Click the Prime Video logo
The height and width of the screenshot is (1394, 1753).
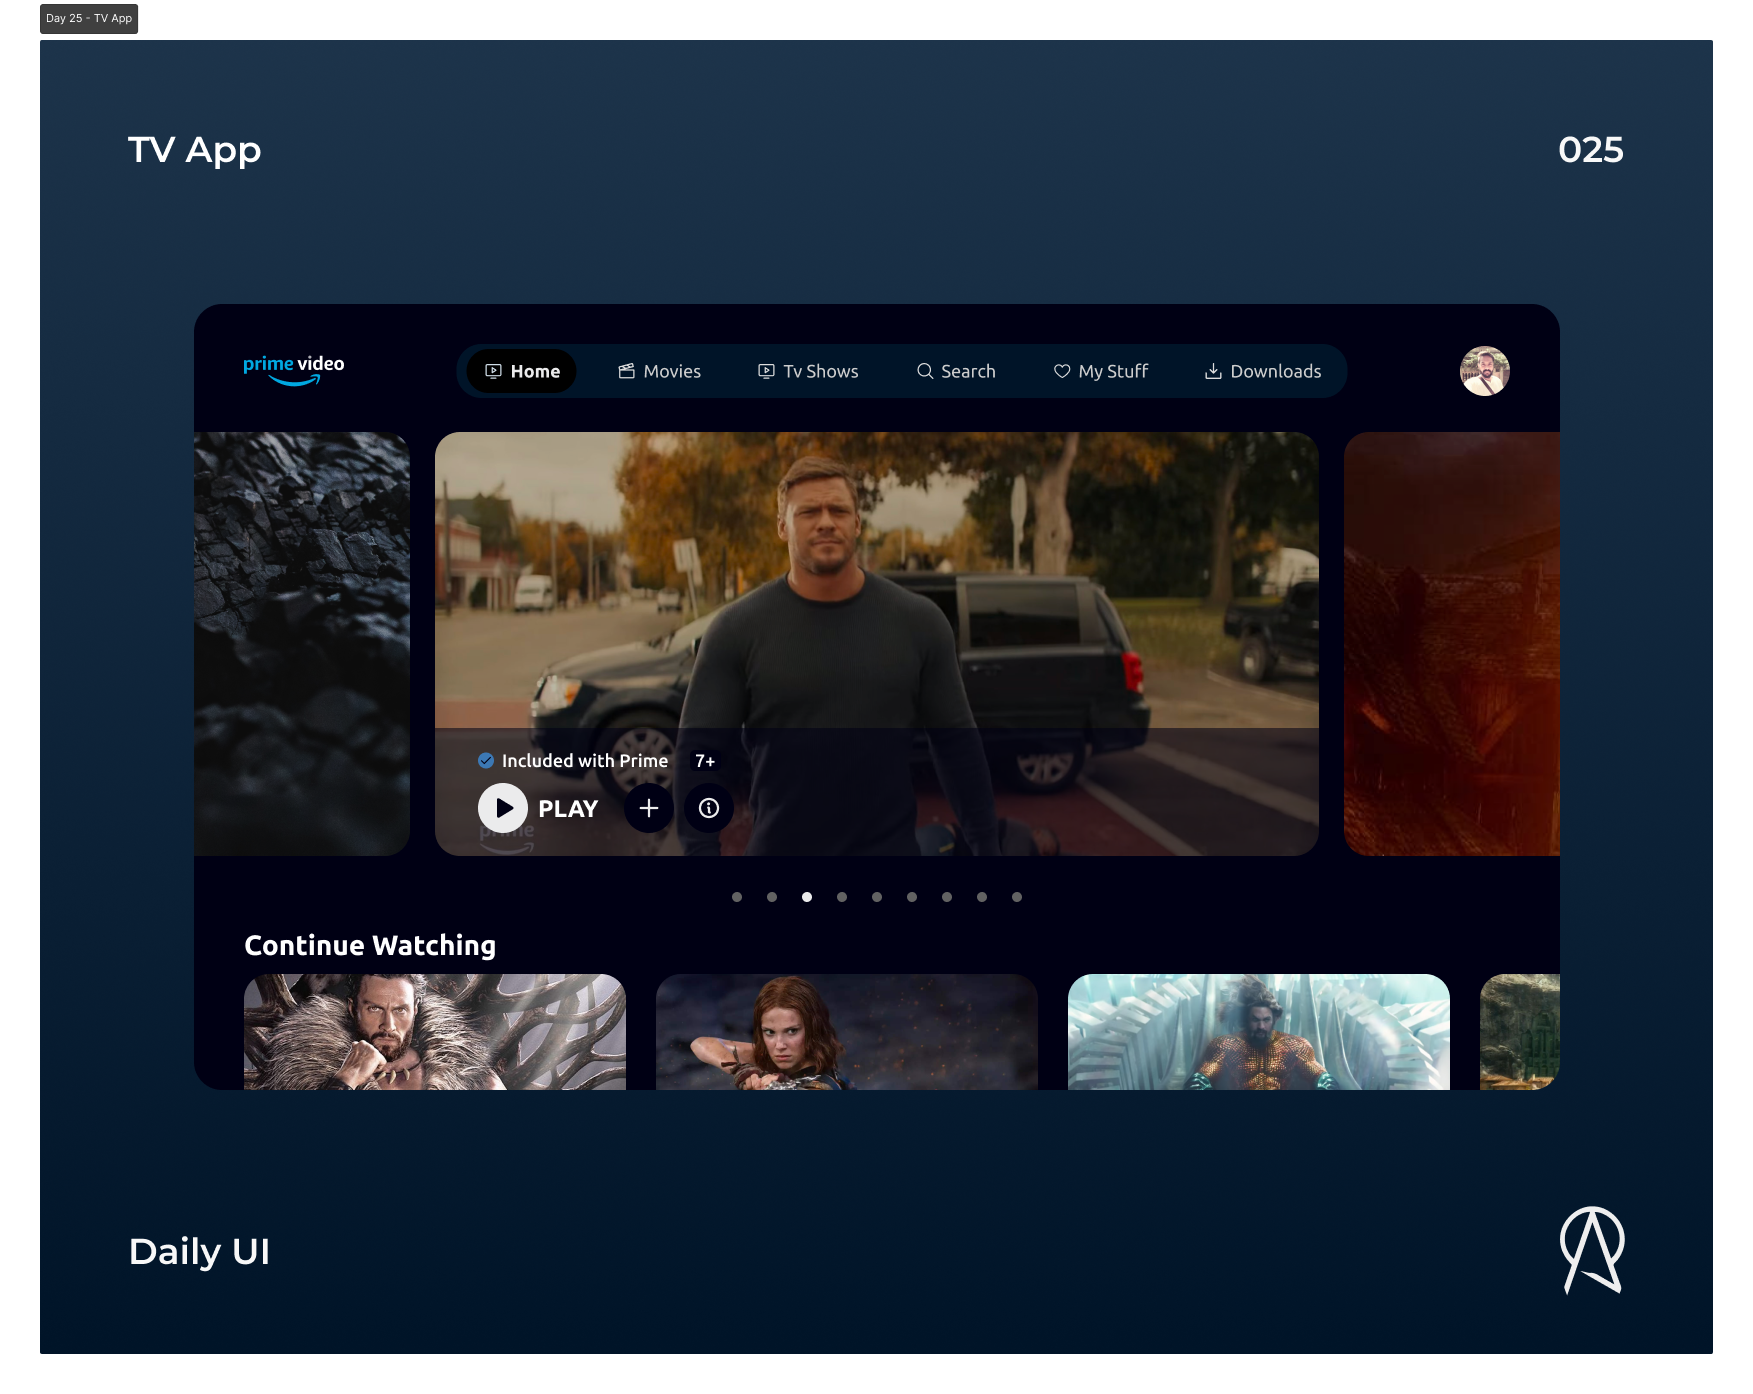[x=293, y=368]
